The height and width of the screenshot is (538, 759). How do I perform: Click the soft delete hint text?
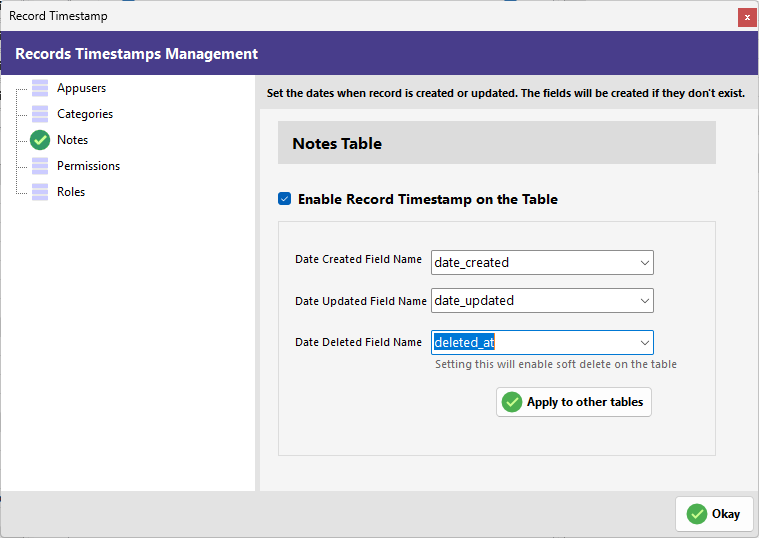556,364
